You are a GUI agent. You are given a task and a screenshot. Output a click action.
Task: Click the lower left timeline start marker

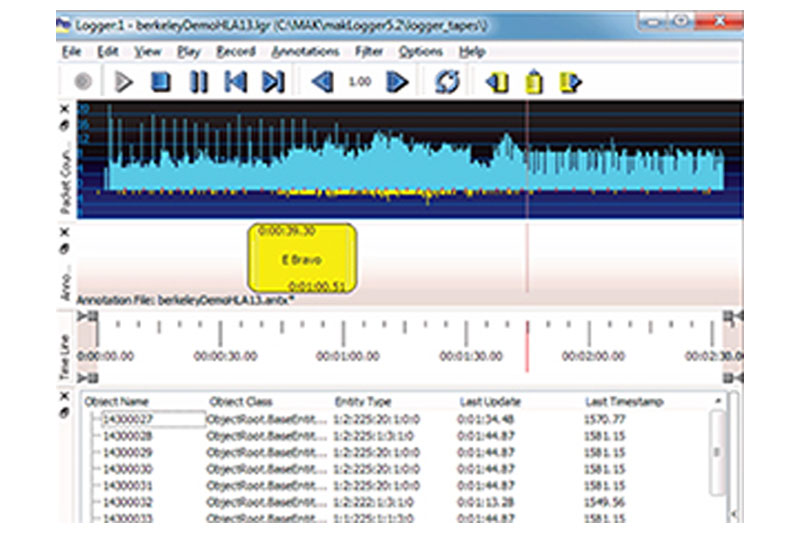88,378
